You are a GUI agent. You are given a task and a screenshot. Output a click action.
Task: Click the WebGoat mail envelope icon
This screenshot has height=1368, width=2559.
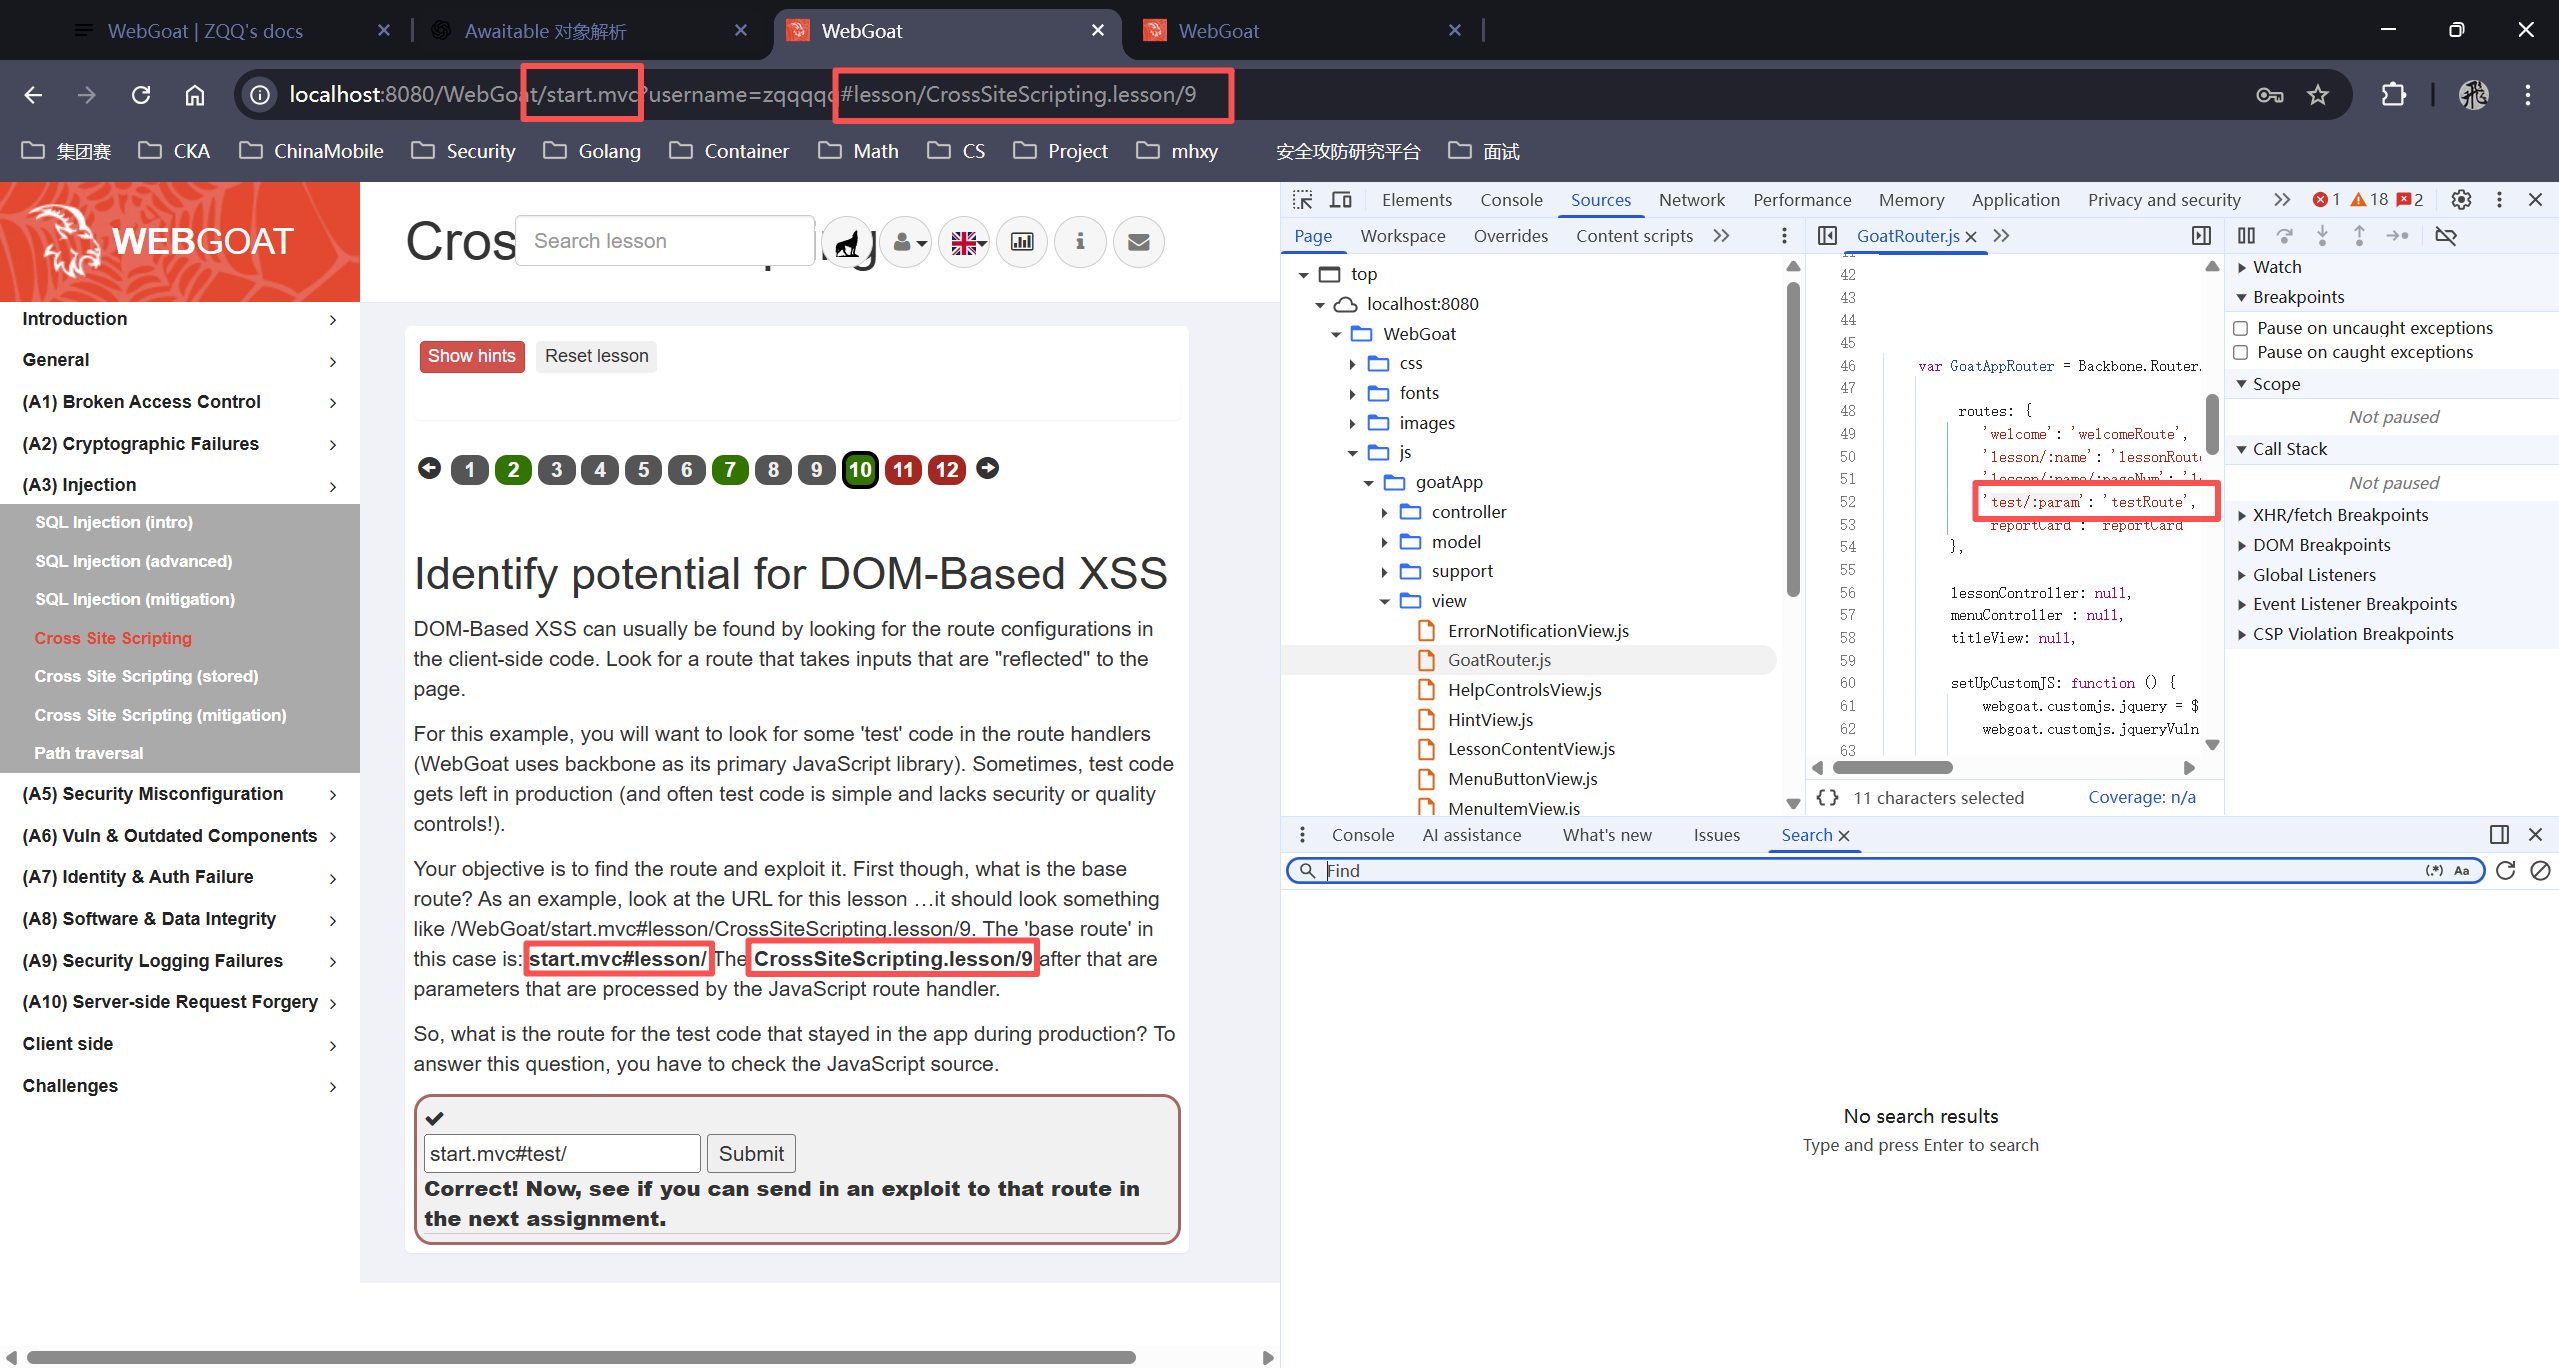coord(1138,242)
